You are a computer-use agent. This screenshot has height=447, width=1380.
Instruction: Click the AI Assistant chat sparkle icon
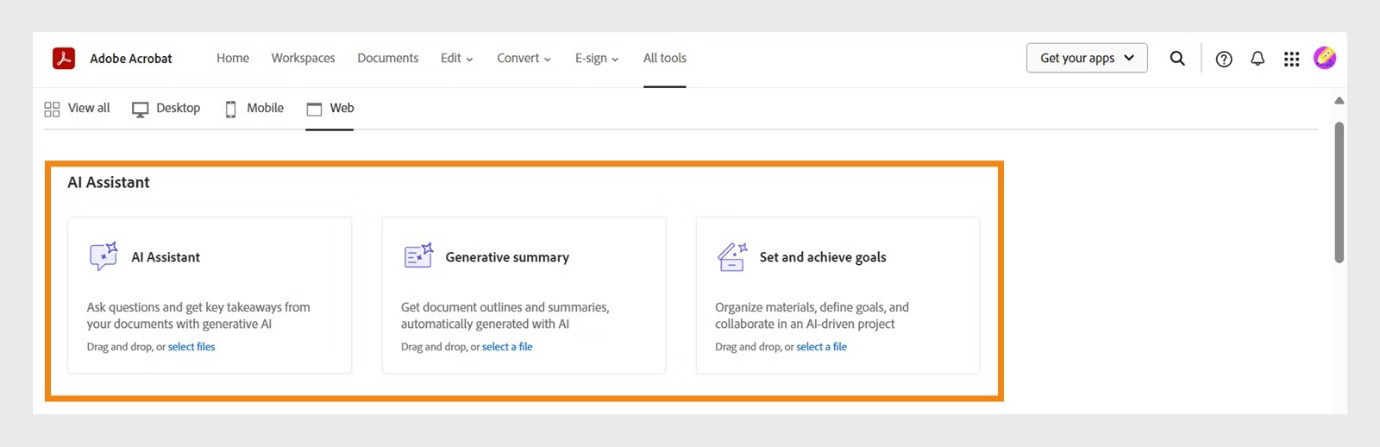click(x=104, y=257)
